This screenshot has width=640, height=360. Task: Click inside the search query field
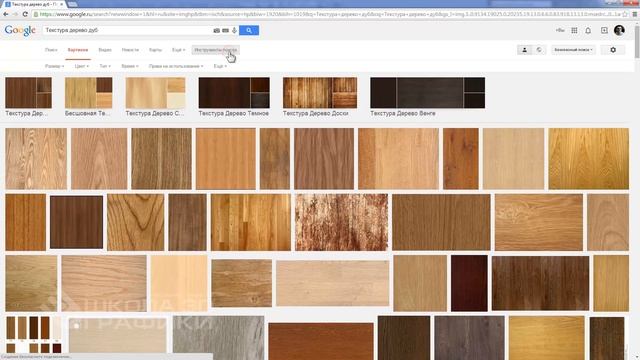coord(127,30)
